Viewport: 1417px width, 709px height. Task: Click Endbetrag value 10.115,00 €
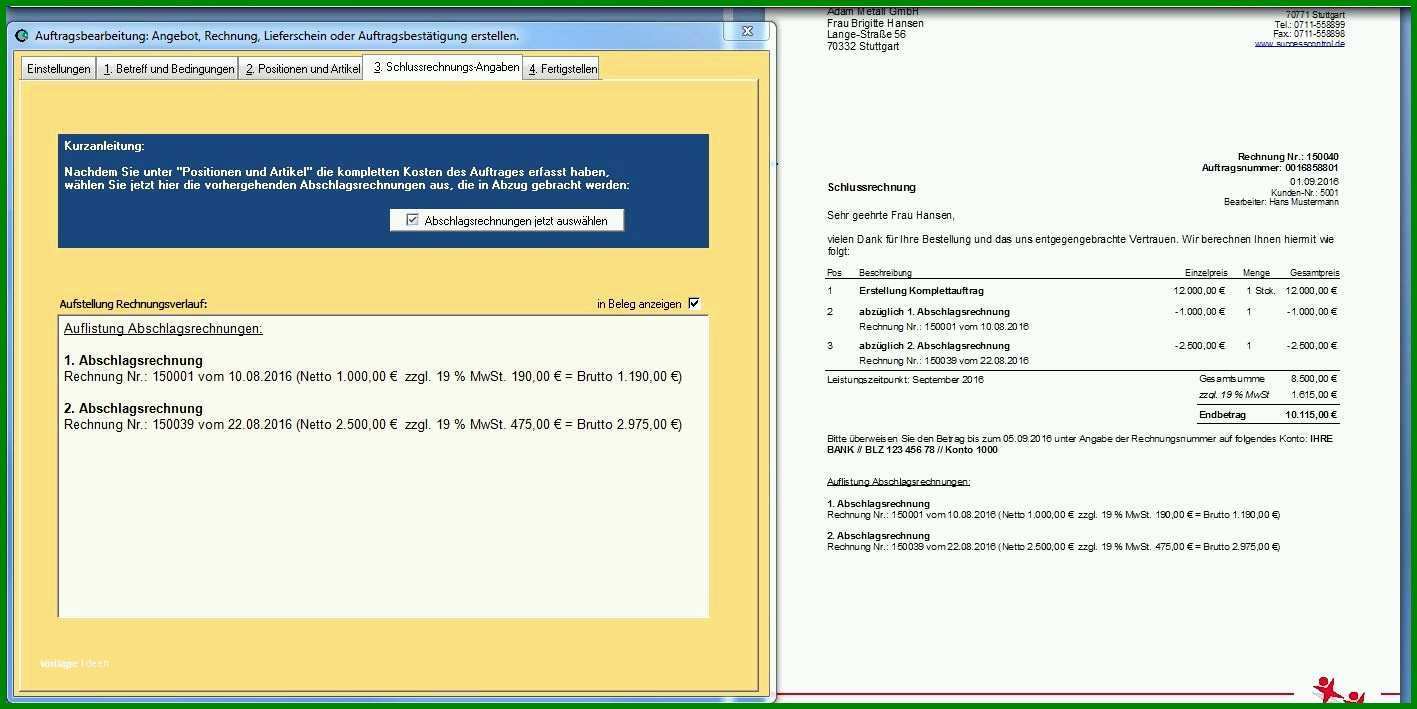point(1311,414)
